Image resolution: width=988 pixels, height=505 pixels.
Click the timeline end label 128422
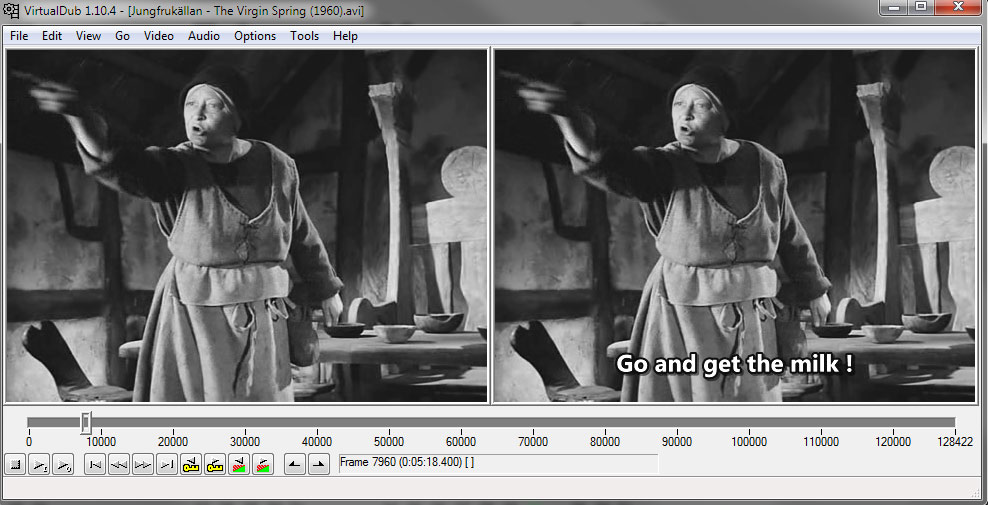click(955, 441)
